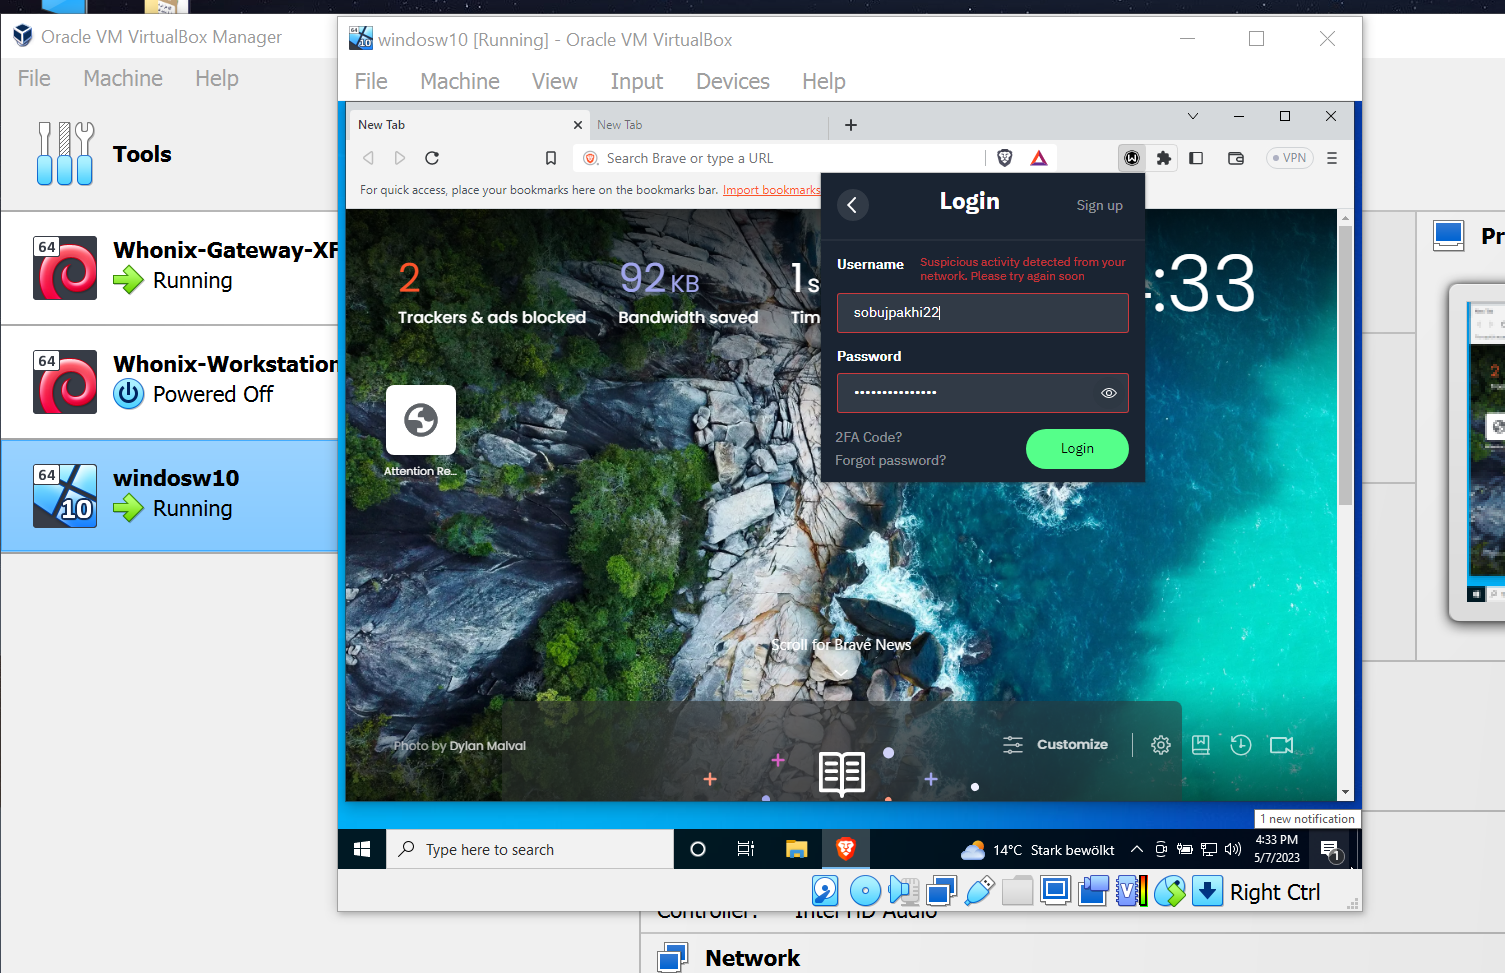
Task: Click the Forgot password? link
Action: coord(890,460)
